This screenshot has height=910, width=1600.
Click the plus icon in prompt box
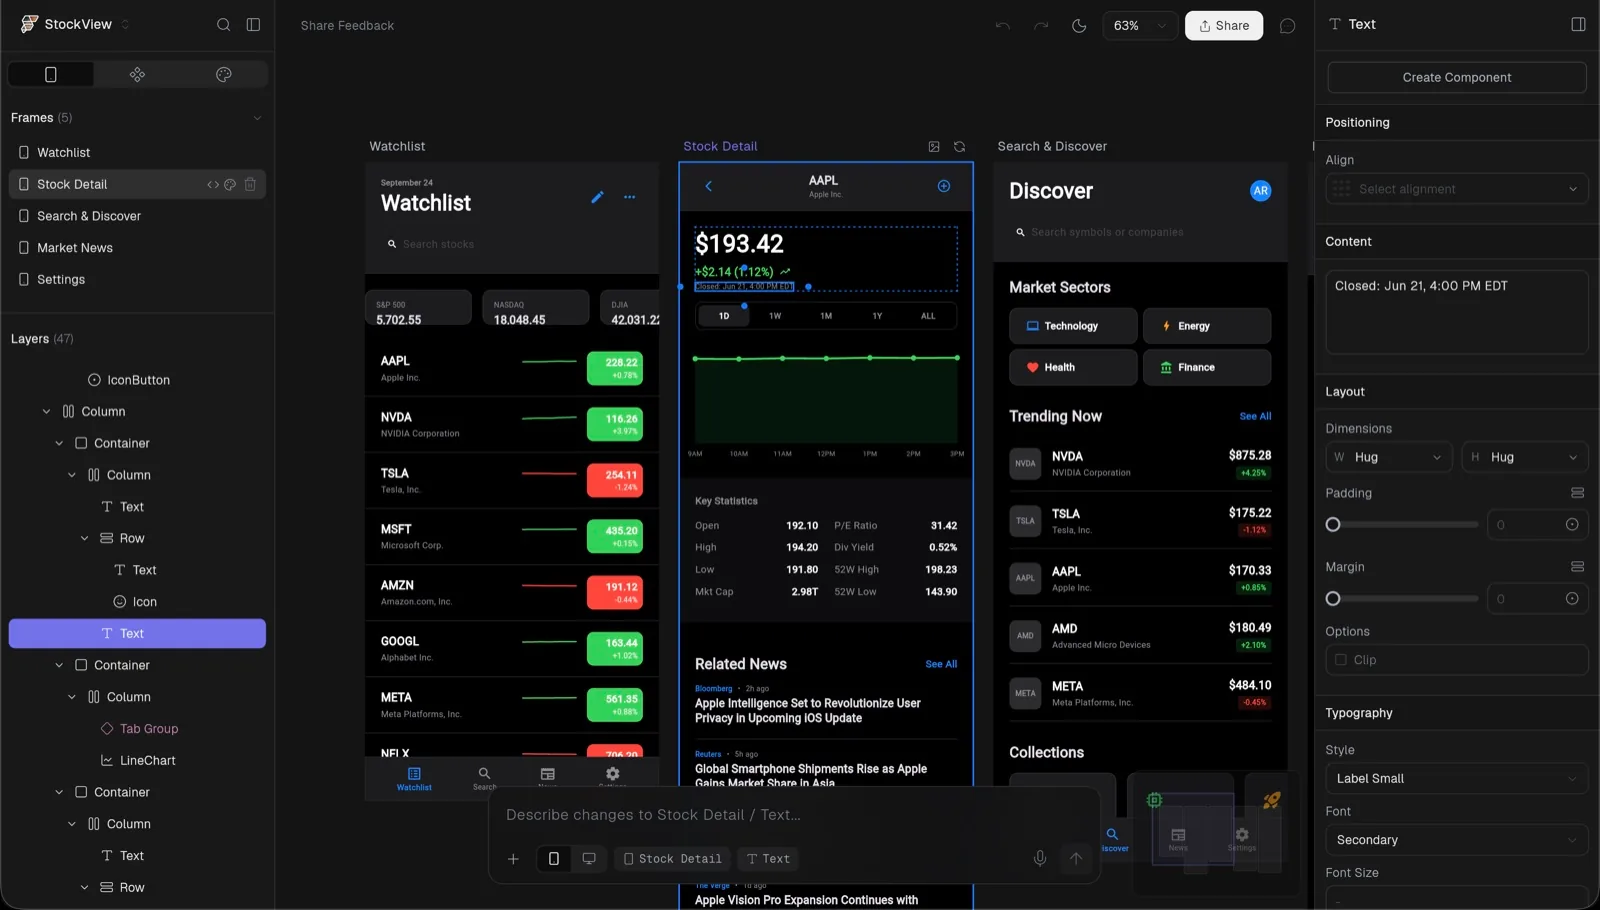pyautogui.click(x=513, y=859)
